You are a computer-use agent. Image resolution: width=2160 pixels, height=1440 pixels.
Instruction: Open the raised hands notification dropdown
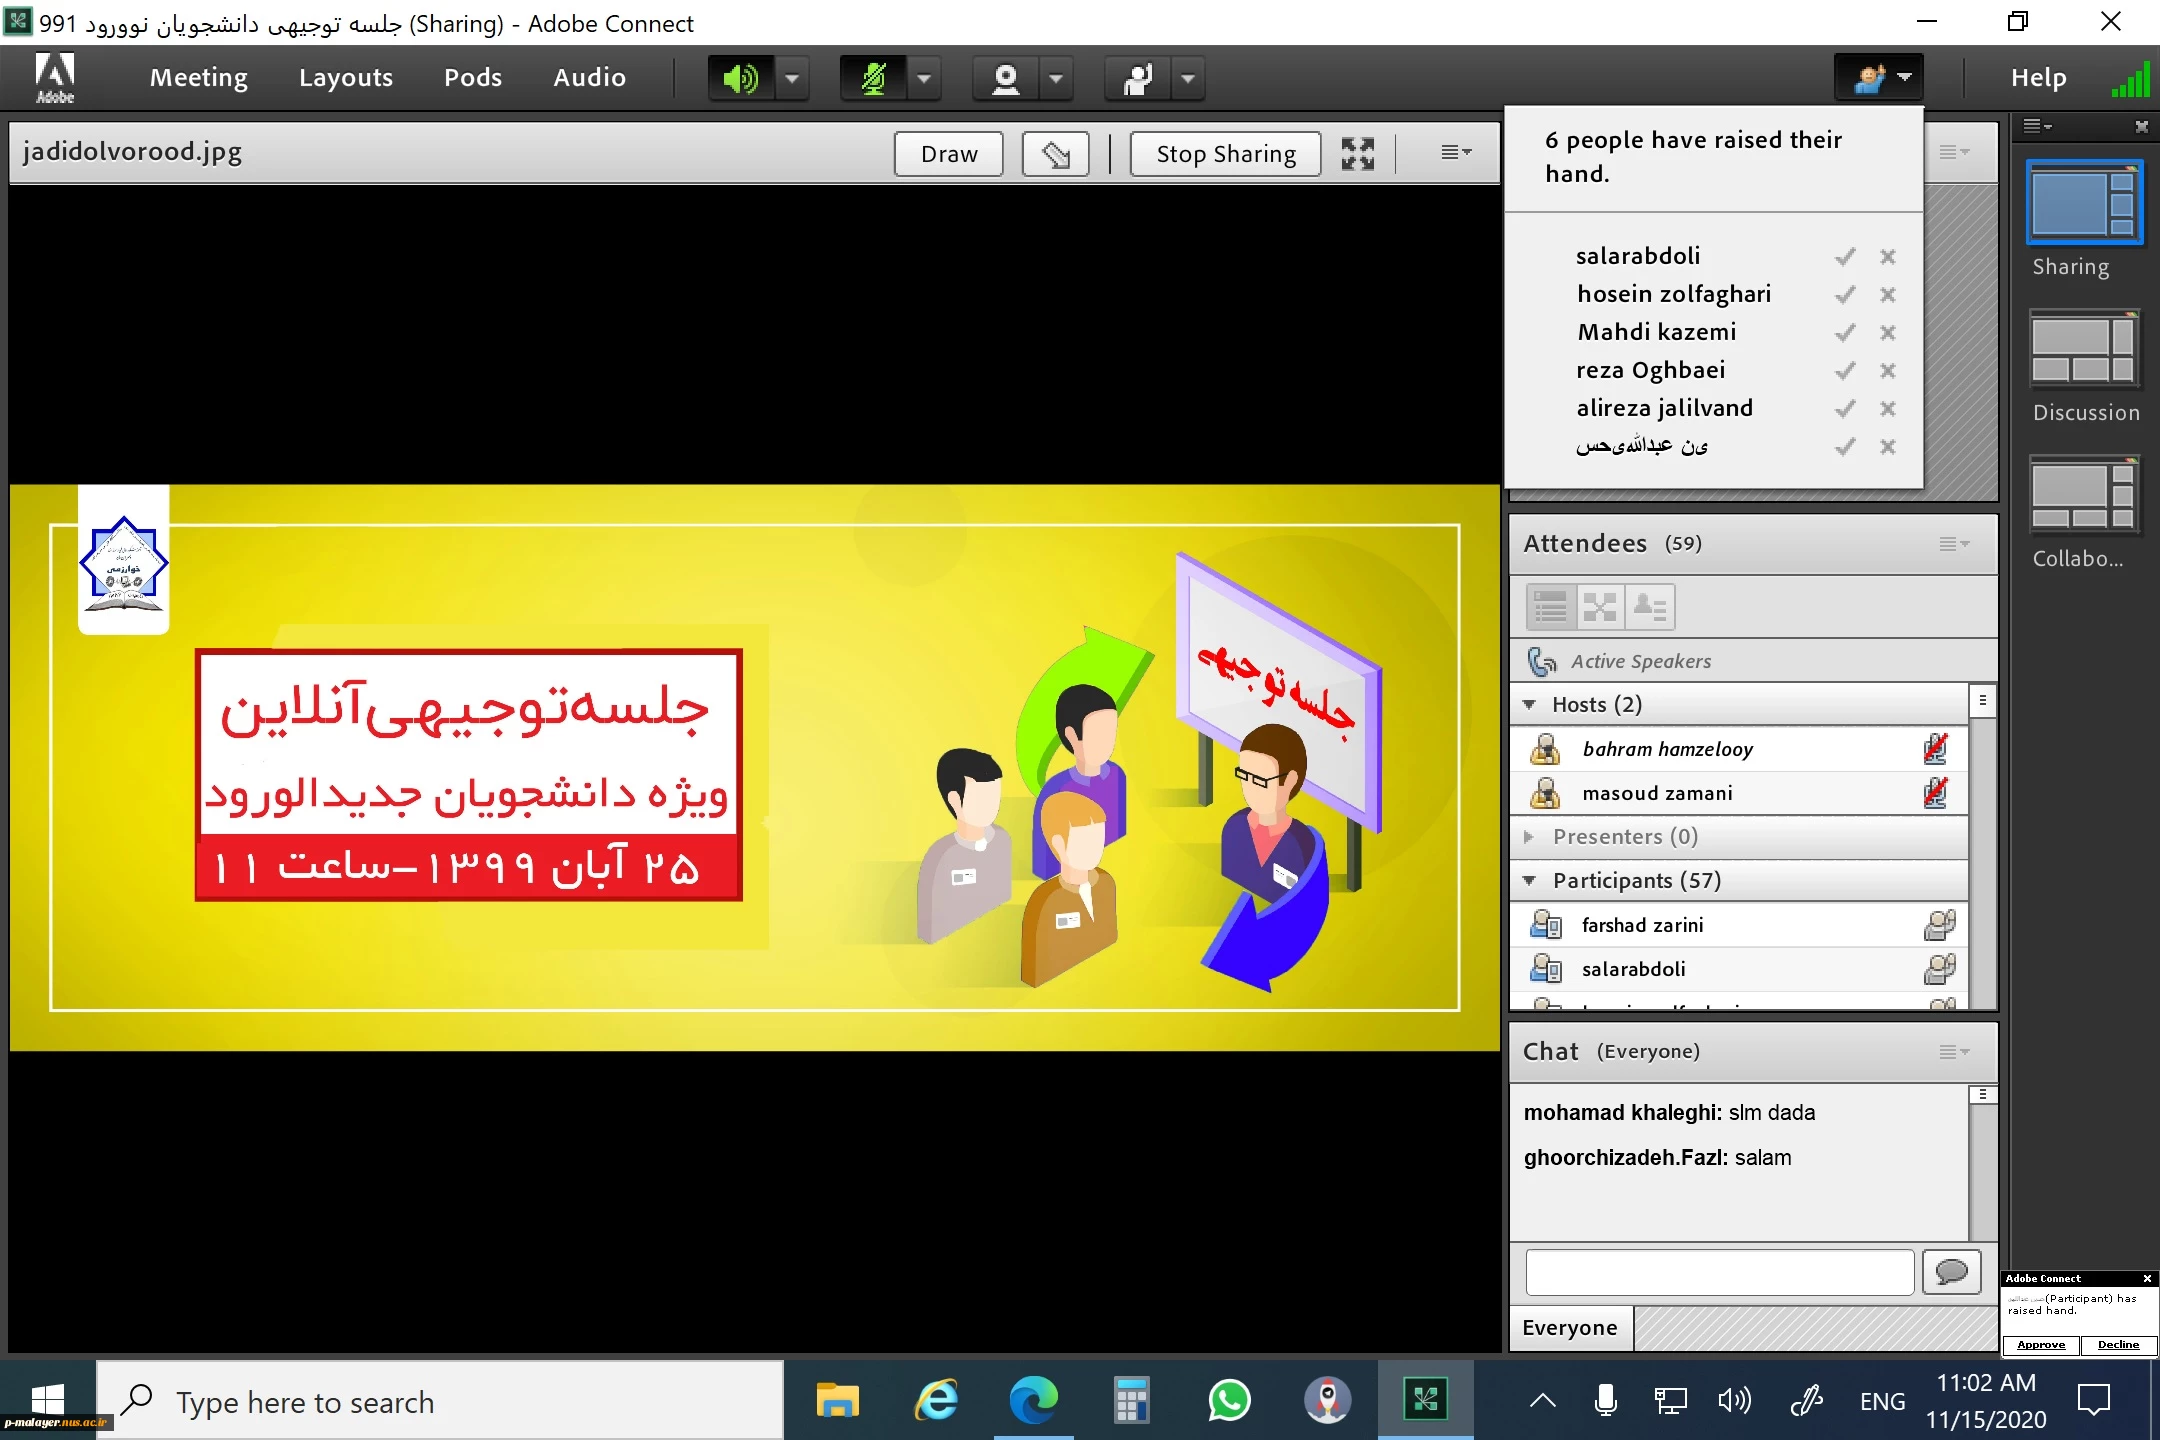pyautogui.click(x=1880, y=77)
